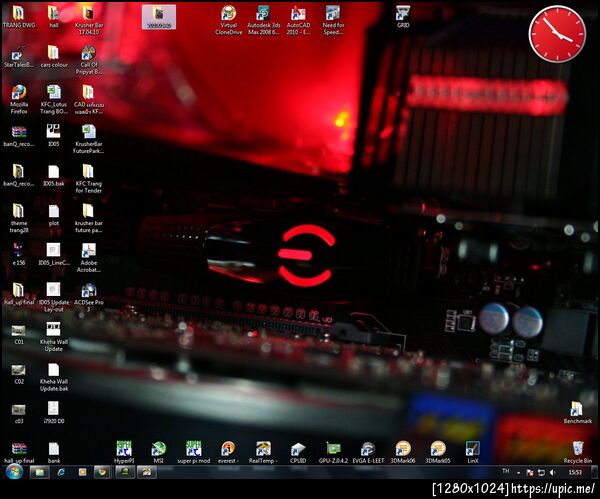Open the Benchmark folder

pyautogui.click(x=577, y=413)
